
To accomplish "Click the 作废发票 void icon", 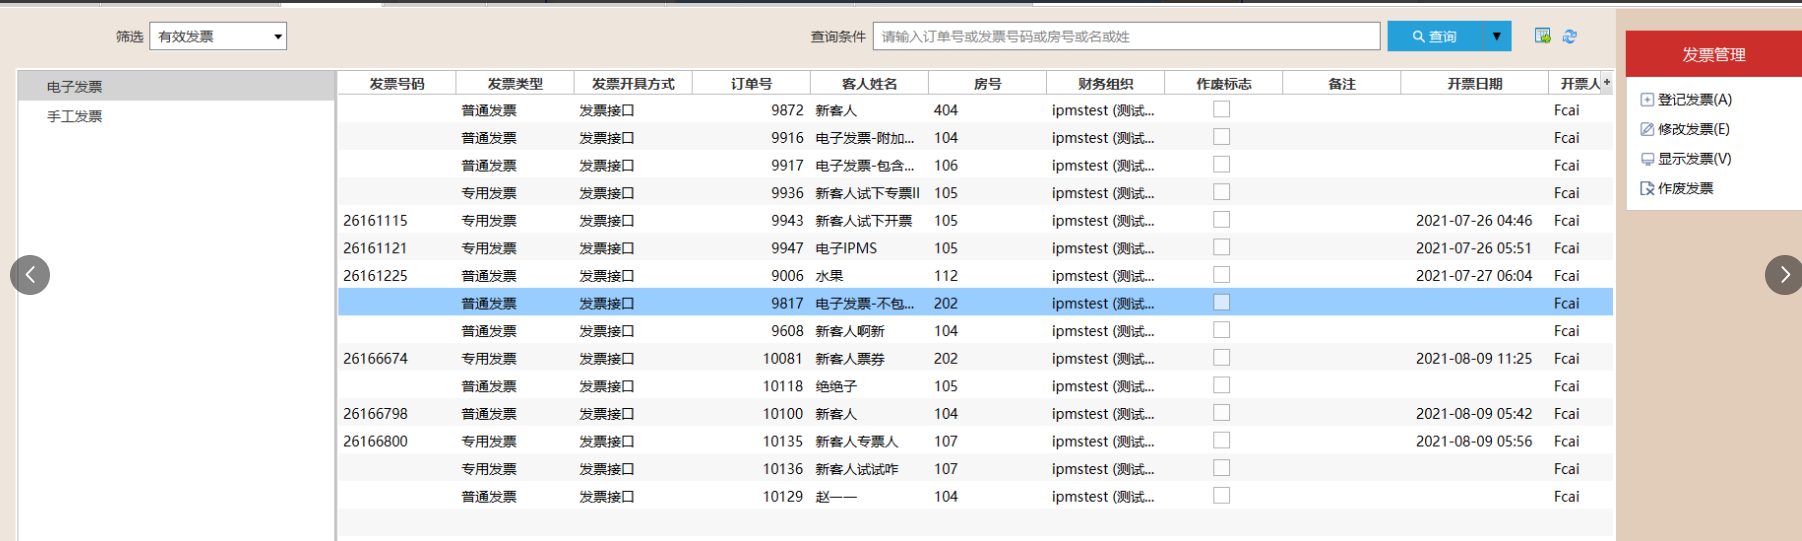I will (1646, 188).
